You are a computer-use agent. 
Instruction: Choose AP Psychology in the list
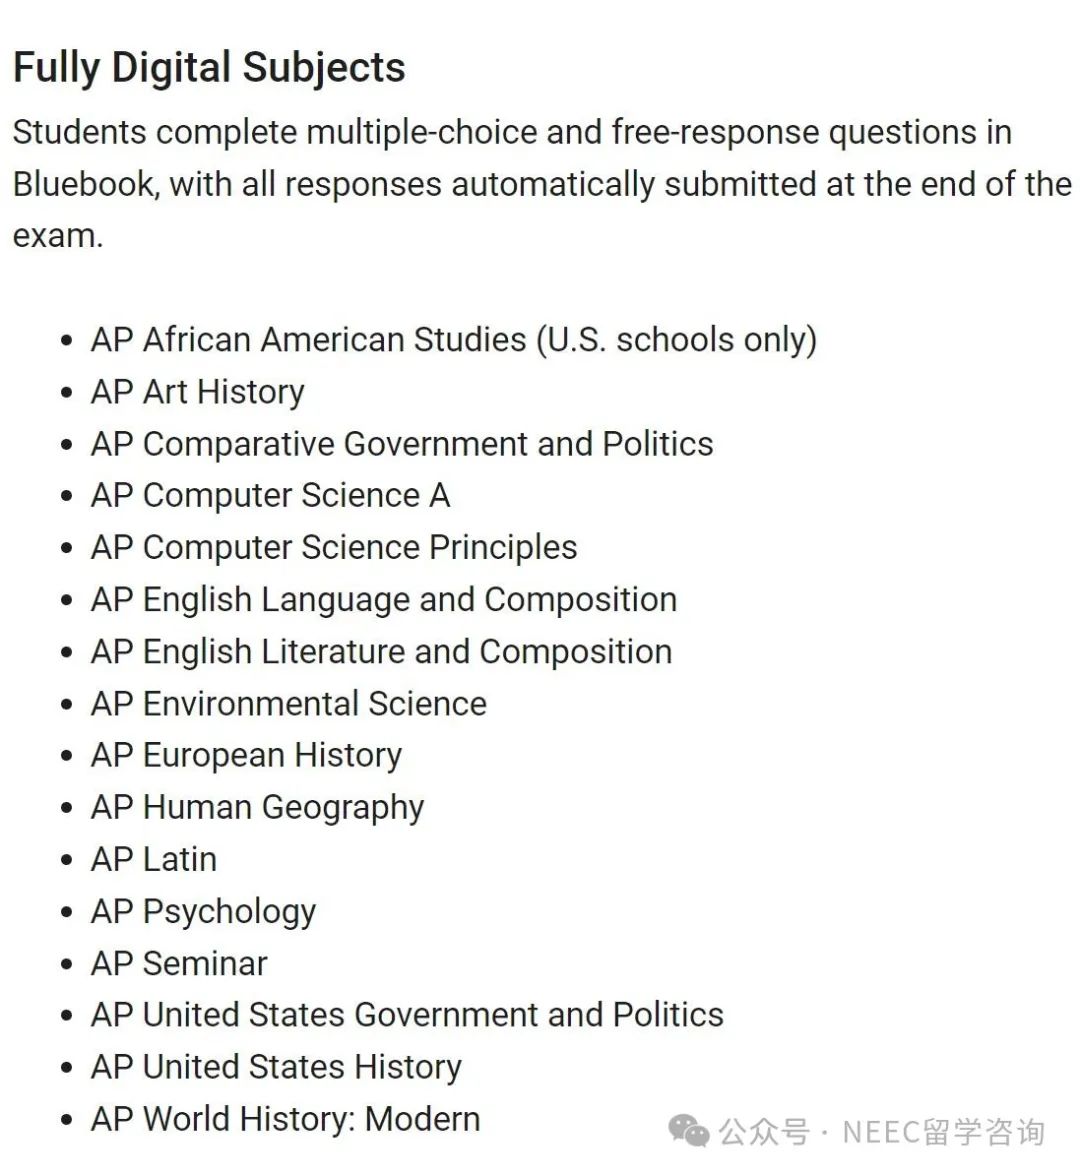pos(203,912)
